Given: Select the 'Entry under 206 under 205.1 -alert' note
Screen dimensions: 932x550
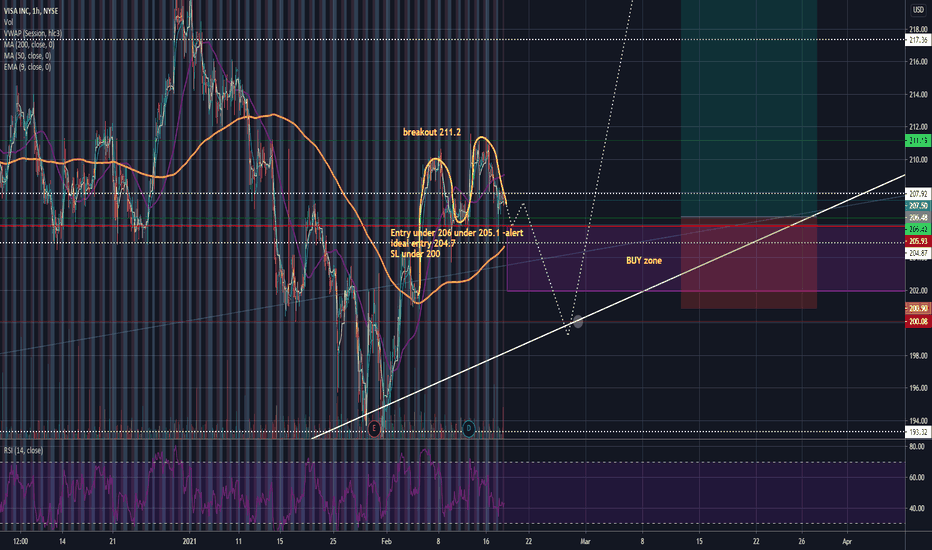Looking at the screenshot, I should point(456,232).
